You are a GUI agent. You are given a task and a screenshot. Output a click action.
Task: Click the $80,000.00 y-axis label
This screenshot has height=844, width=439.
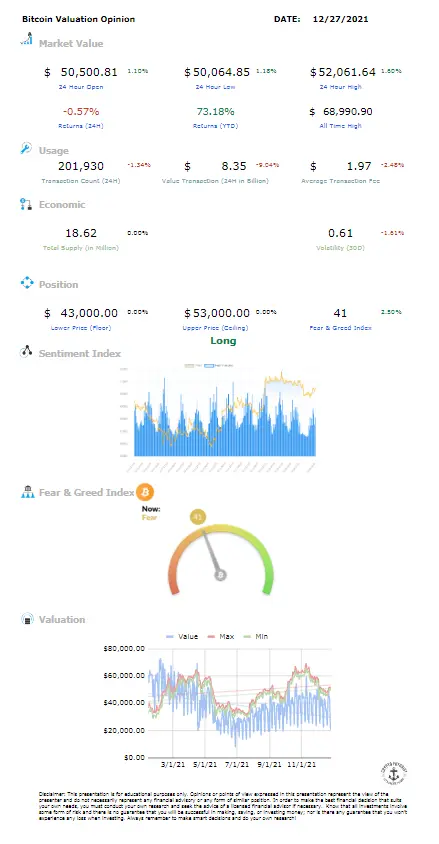click(x=124, y=649)
